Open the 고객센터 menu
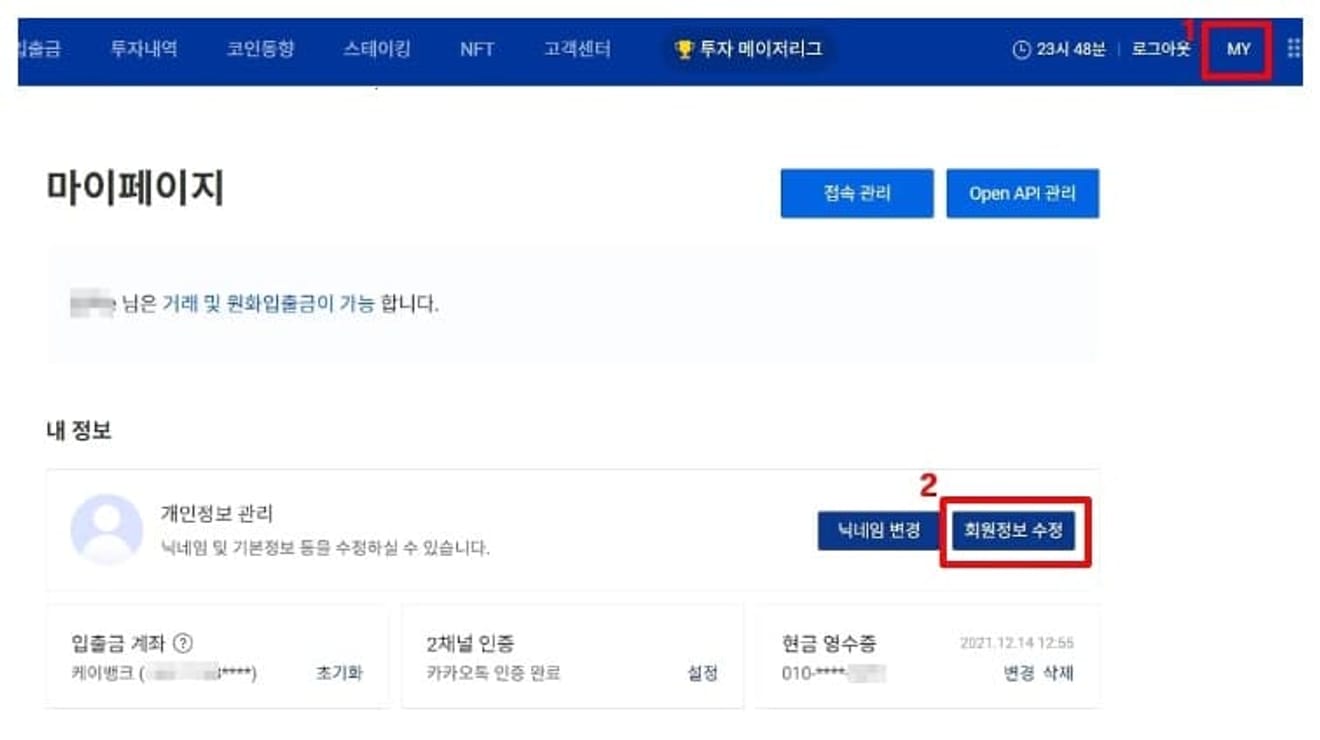 [577, 48]
